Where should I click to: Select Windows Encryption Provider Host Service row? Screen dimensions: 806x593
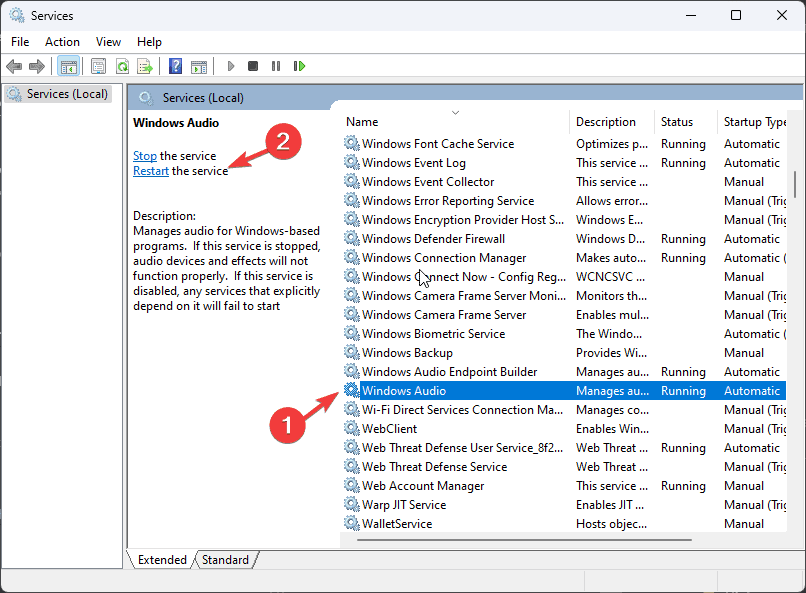563,219
